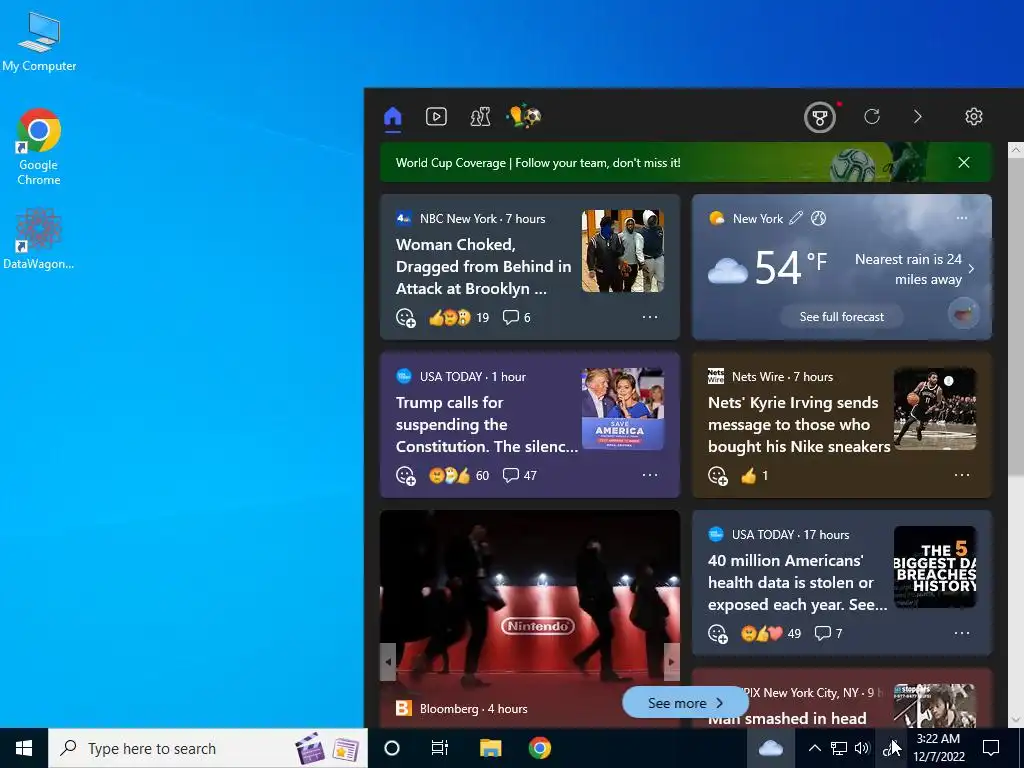The width and height of the screenshot is (1024, 768).
Task: React to the health data breach story
Action: pyautogui.click(x=718, y=633)
